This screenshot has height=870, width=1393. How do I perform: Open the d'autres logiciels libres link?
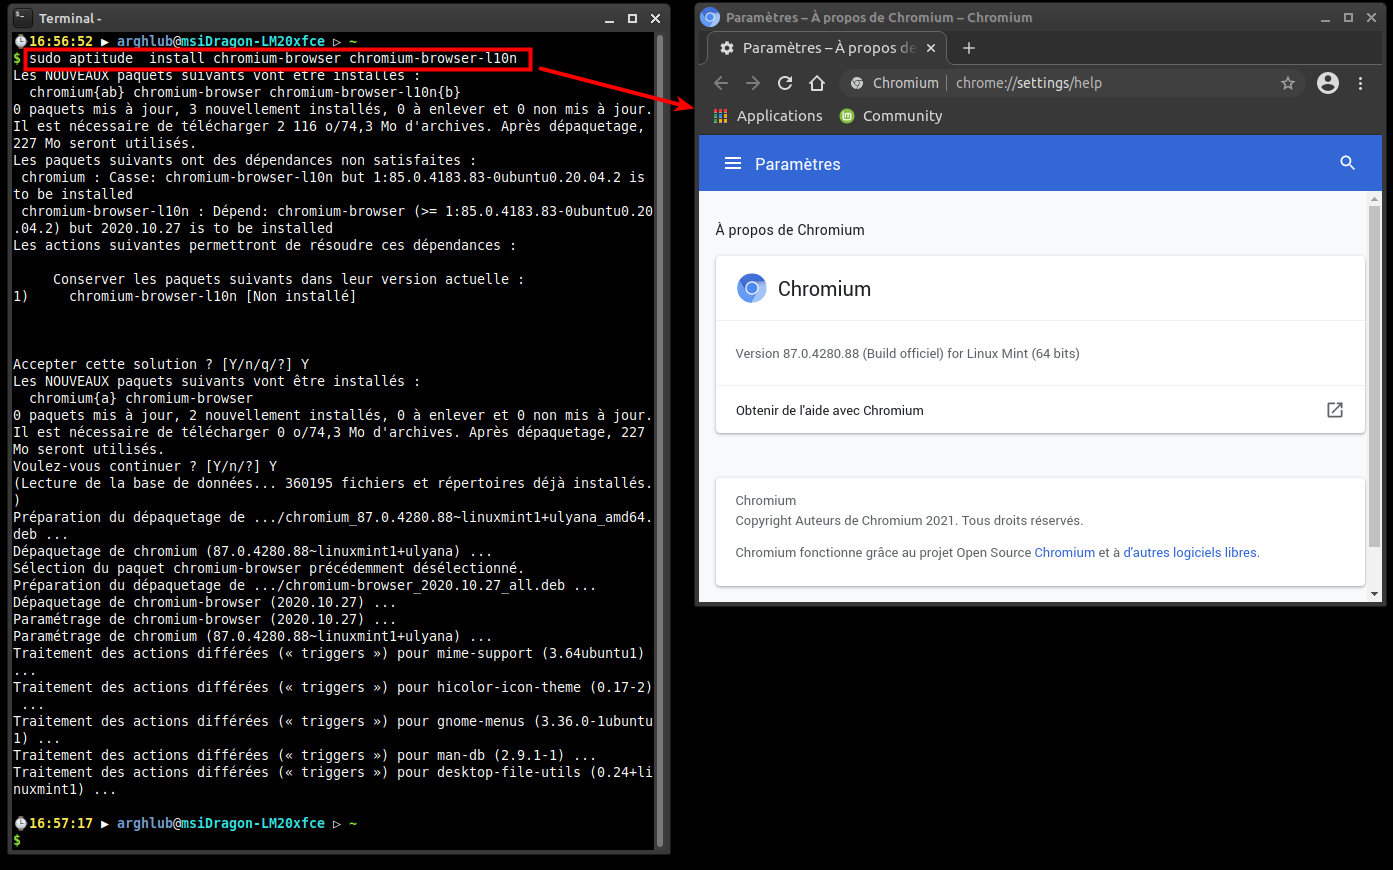(1190, 552)
